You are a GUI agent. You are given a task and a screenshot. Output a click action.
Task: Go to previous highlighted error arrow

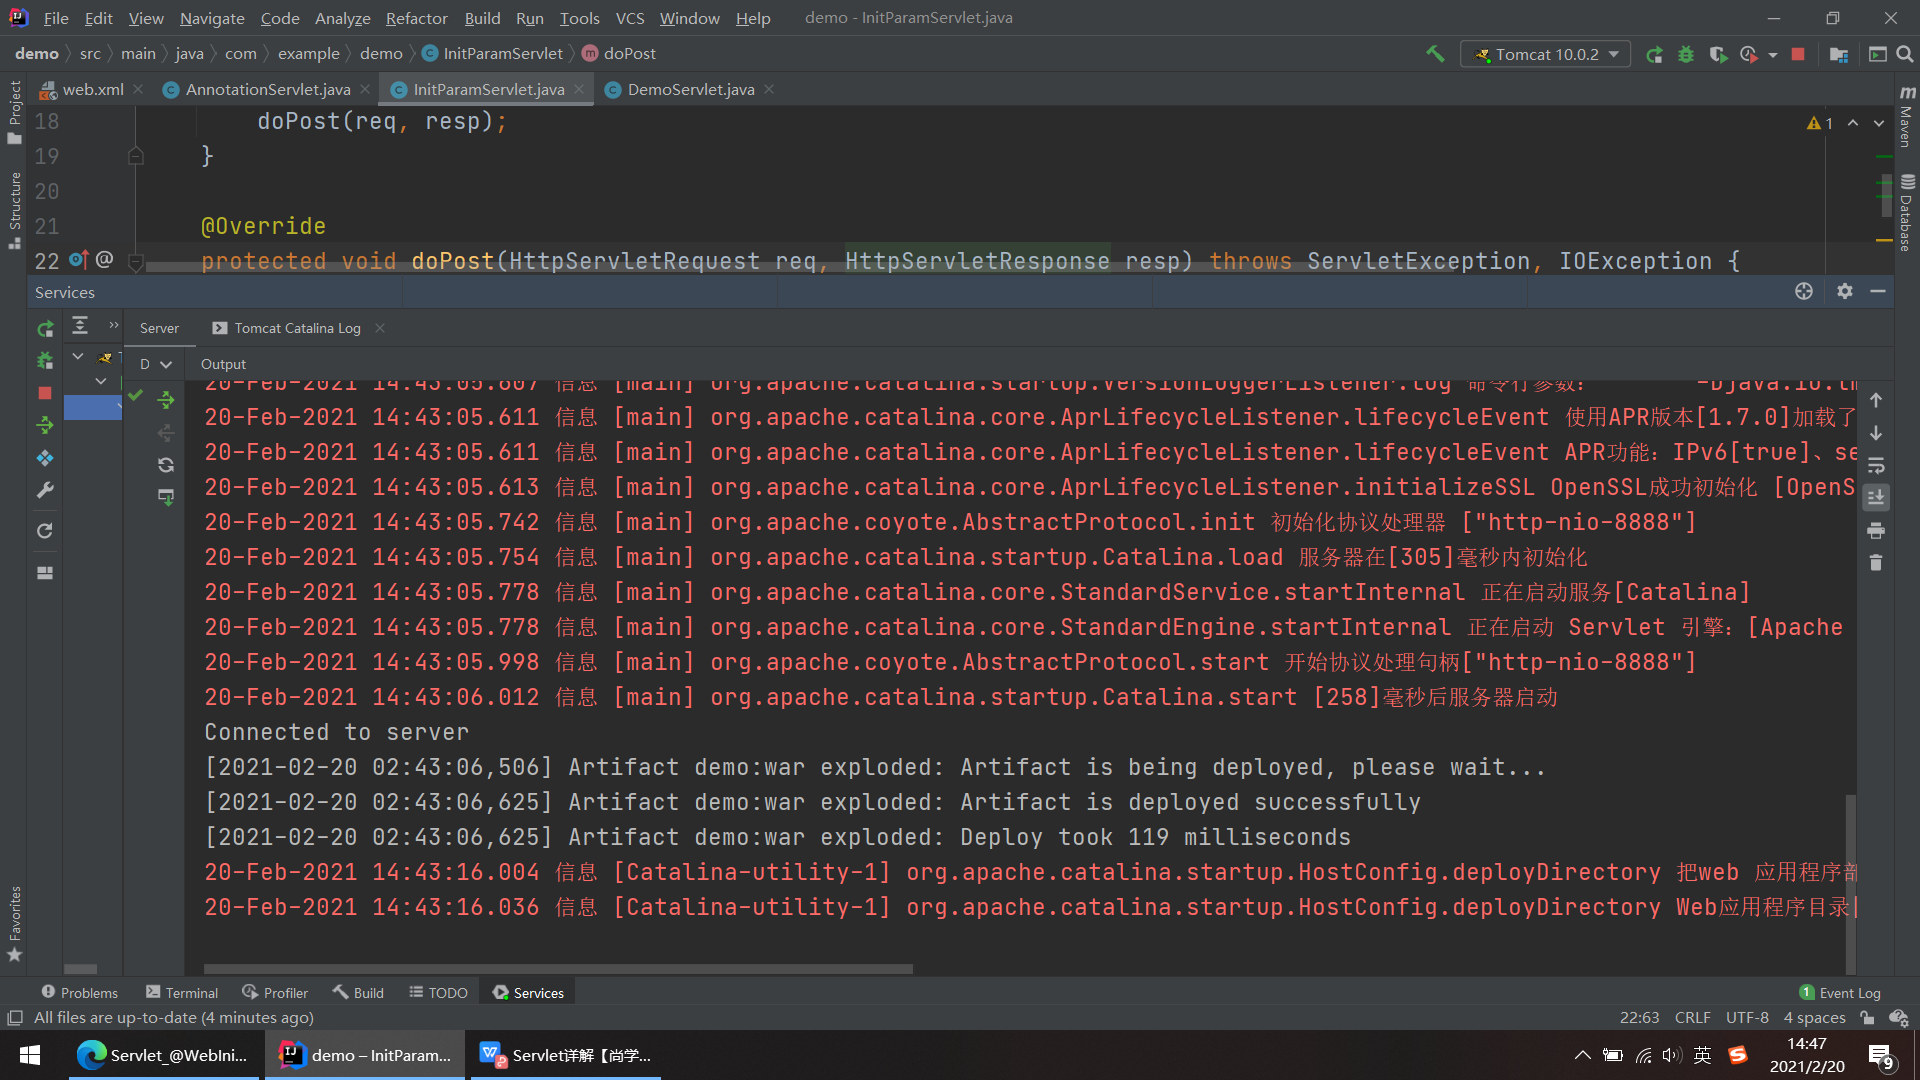pyautogui.click(x=1853, y=123)
